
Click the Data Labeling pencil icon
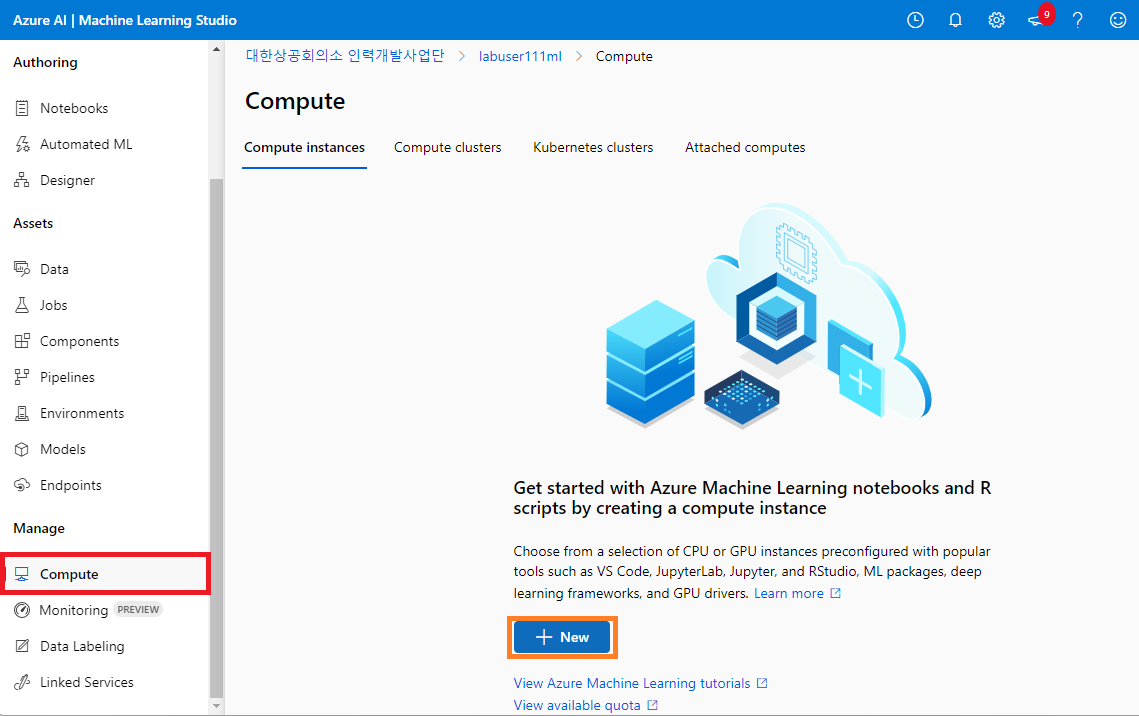[x=22, y=646]
